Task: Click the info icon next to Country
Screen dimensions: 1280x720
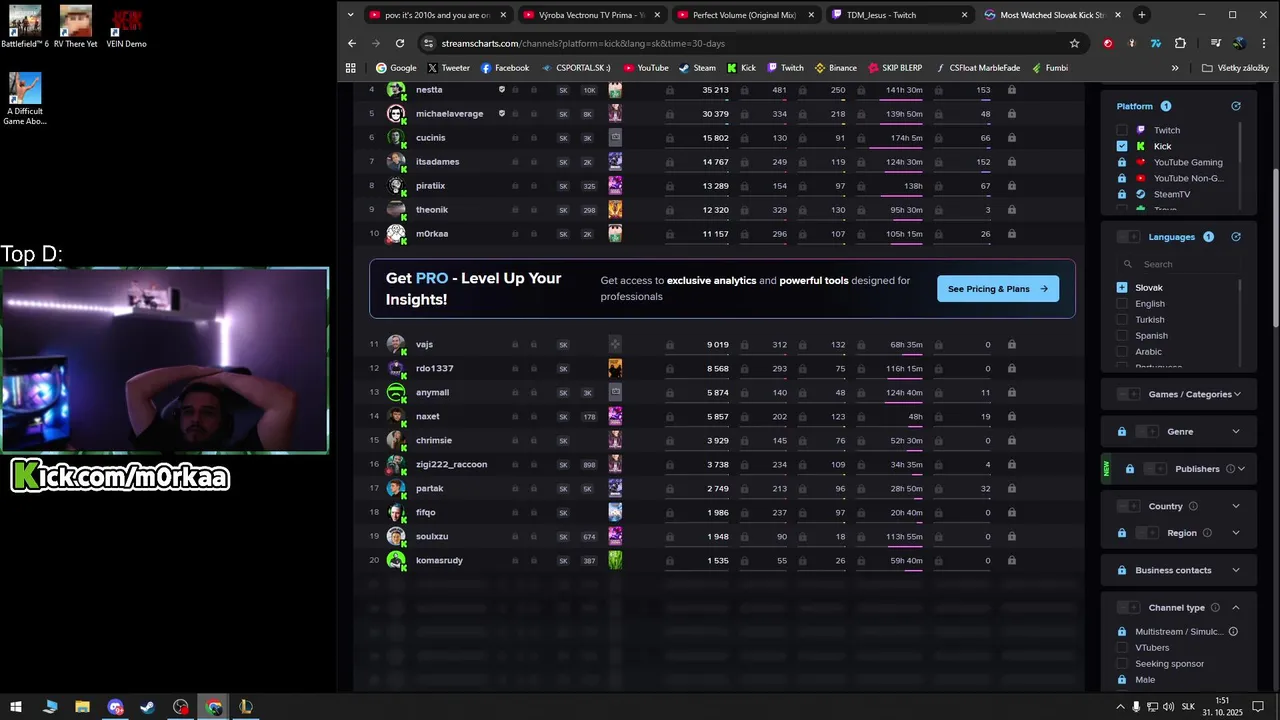Action: (x=1193, y=506)
